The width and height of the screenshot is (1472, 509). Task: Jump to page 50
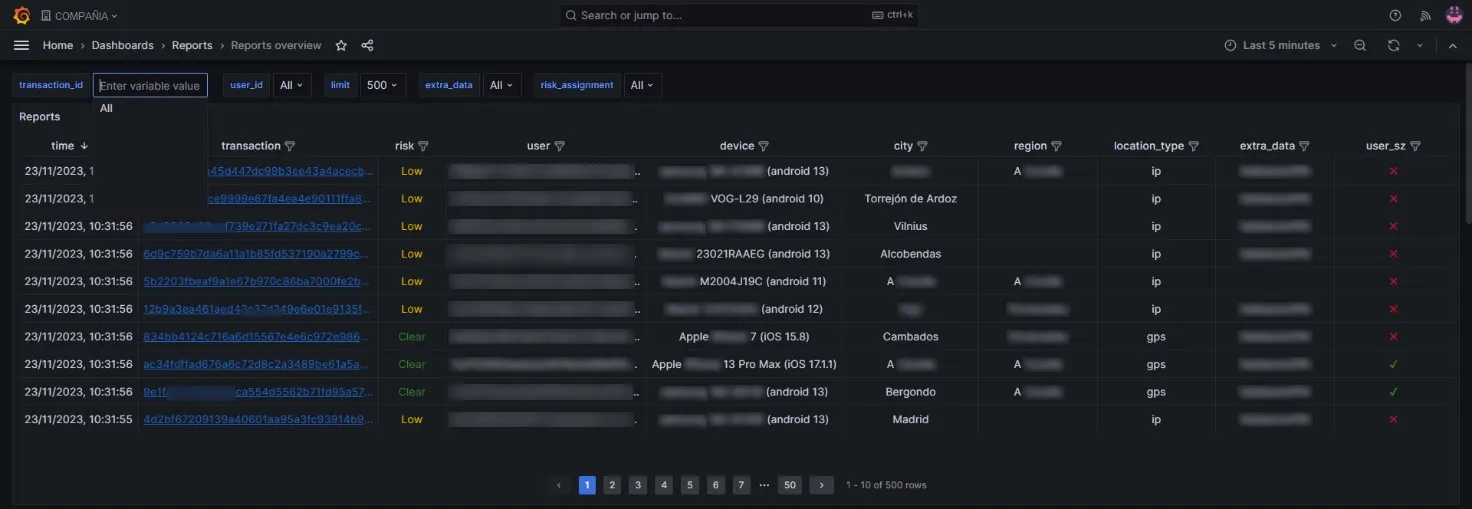(x=790, y=485)
